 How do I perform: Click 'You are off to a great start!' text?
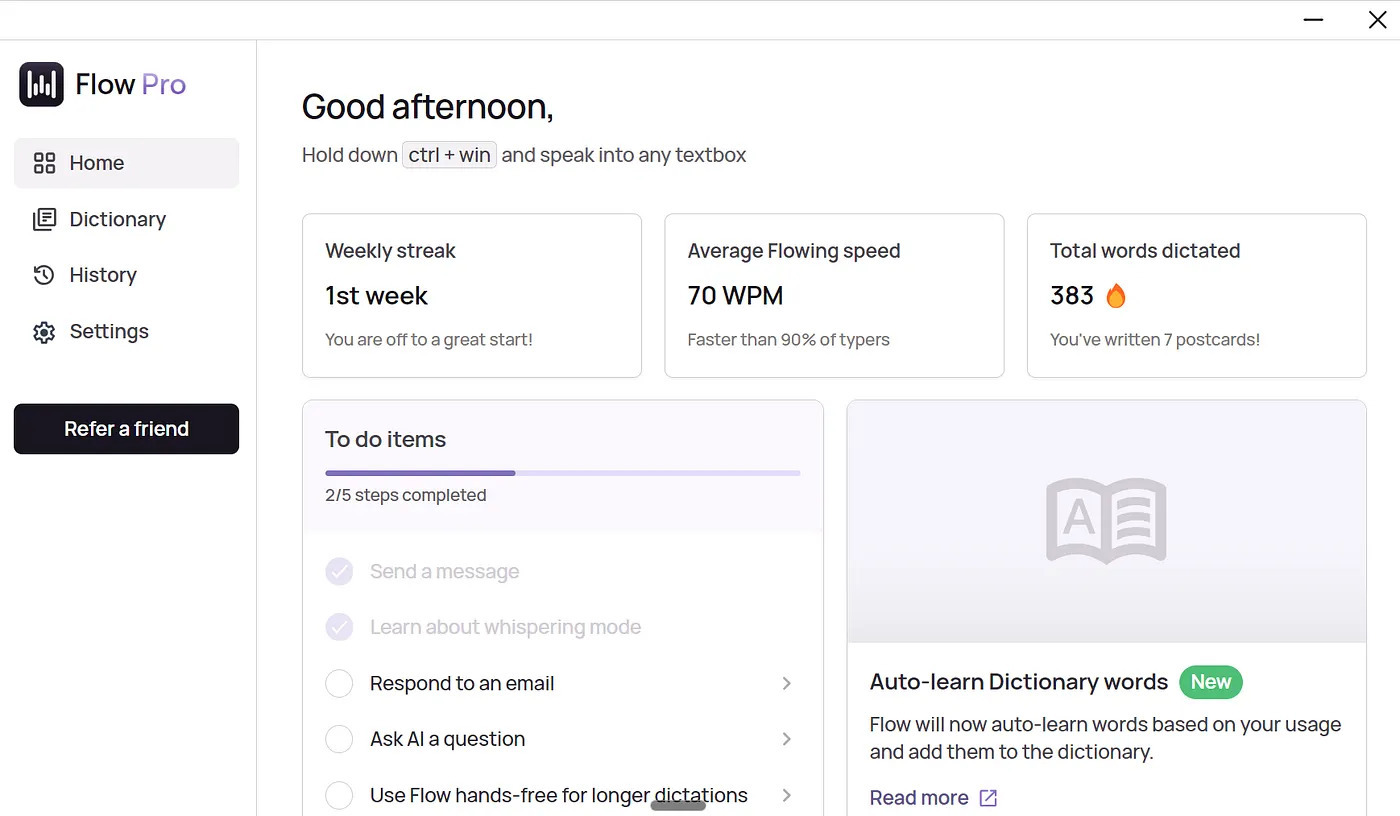pyautogui.click(x=429, y=339)
